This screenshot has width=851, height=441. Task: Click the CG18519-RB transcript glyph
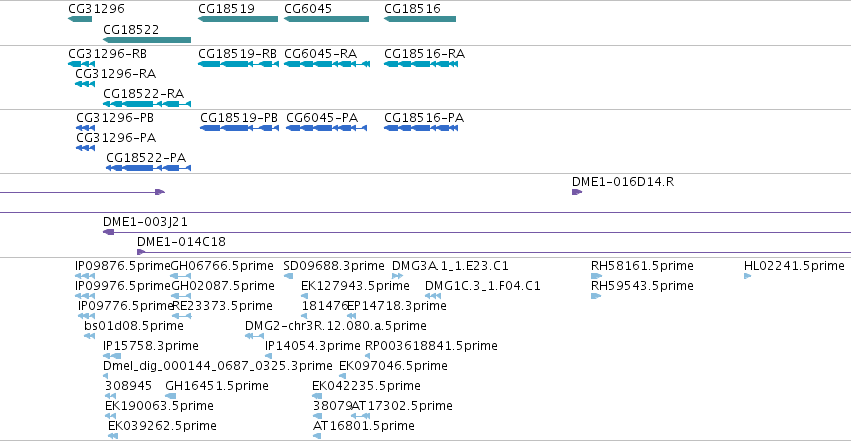pos(238,64)
